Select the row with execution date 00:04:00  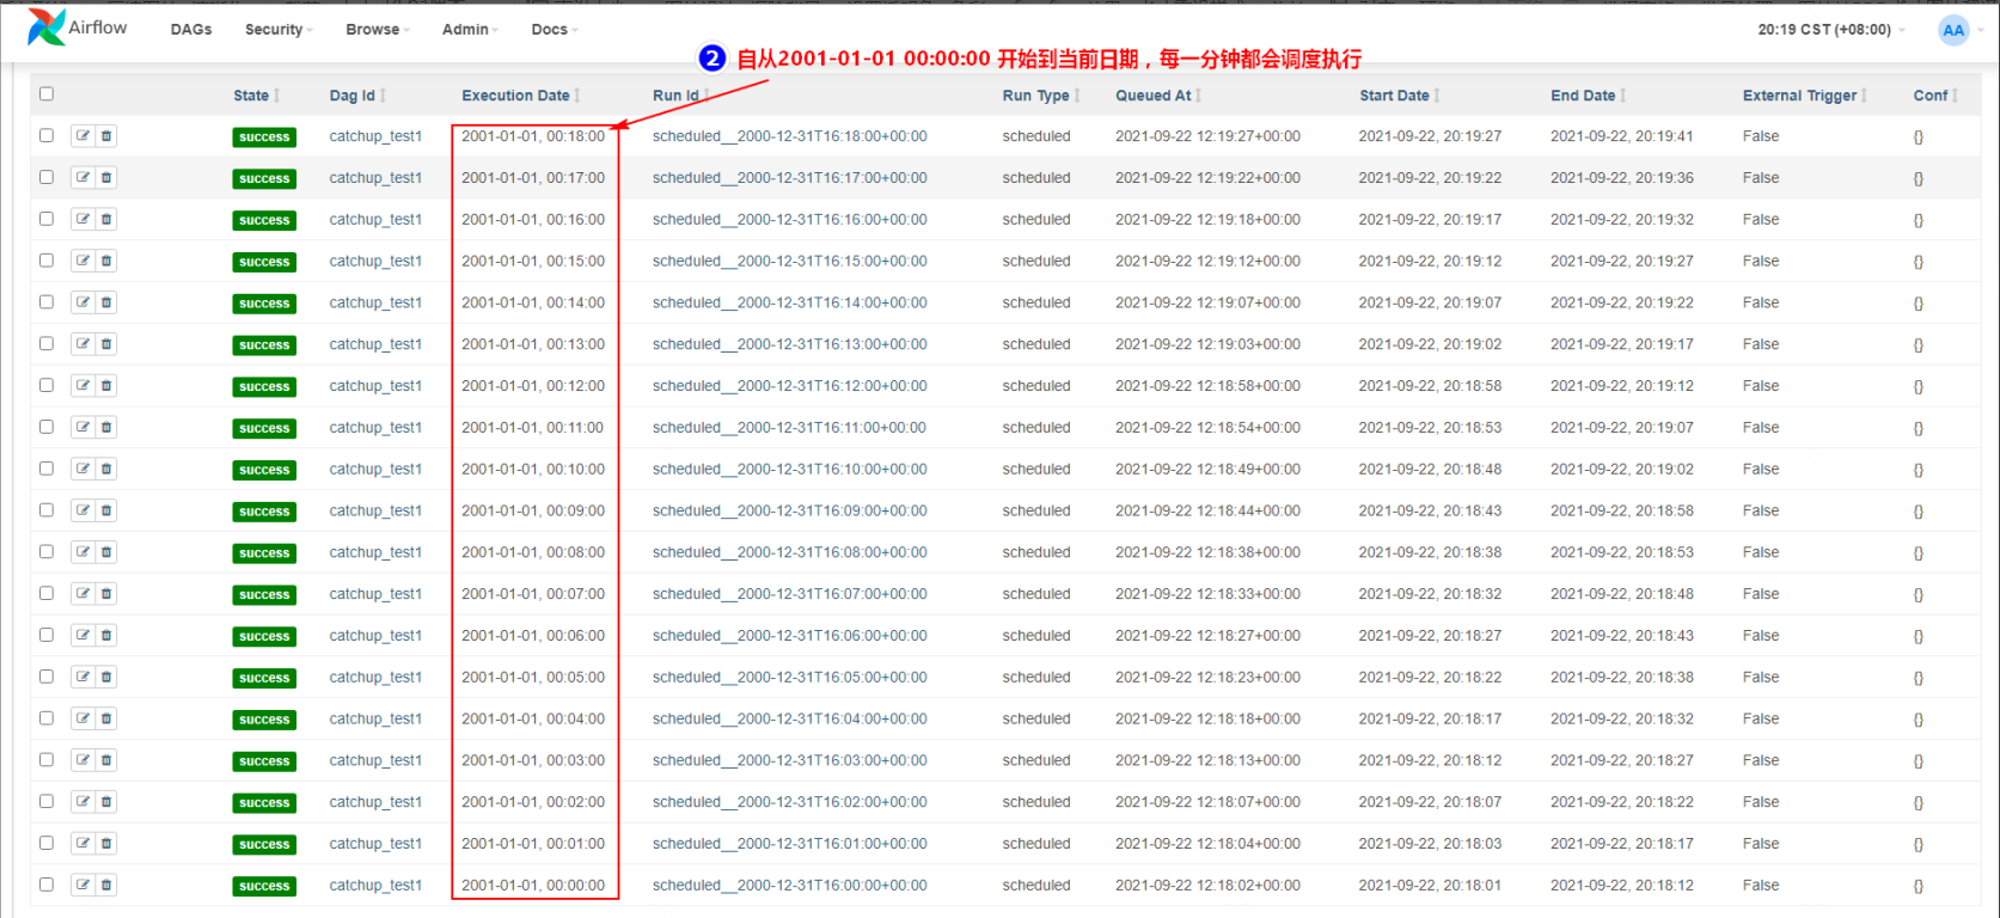46,718
